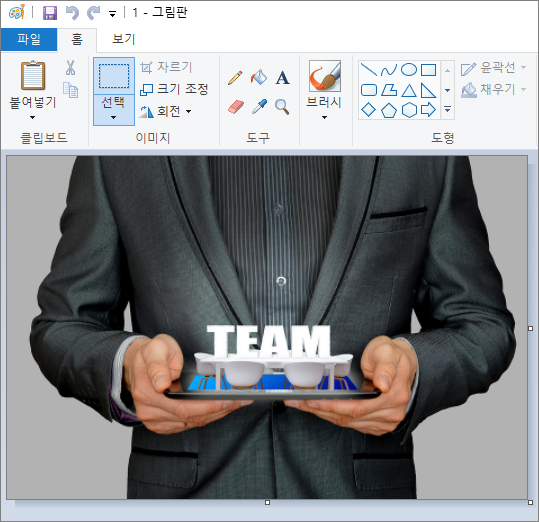This screenshot has height=522, width=539.
Task: Switch to the 보기 ribbon tab
Action: [x=123, y=39]
